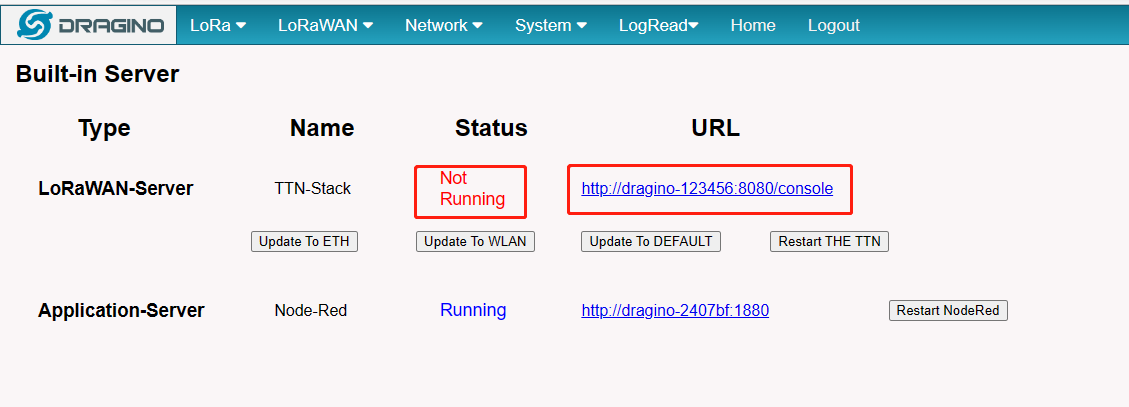Click the Status column header
This screenshot has height=407, width=1129.
(491, 128)
